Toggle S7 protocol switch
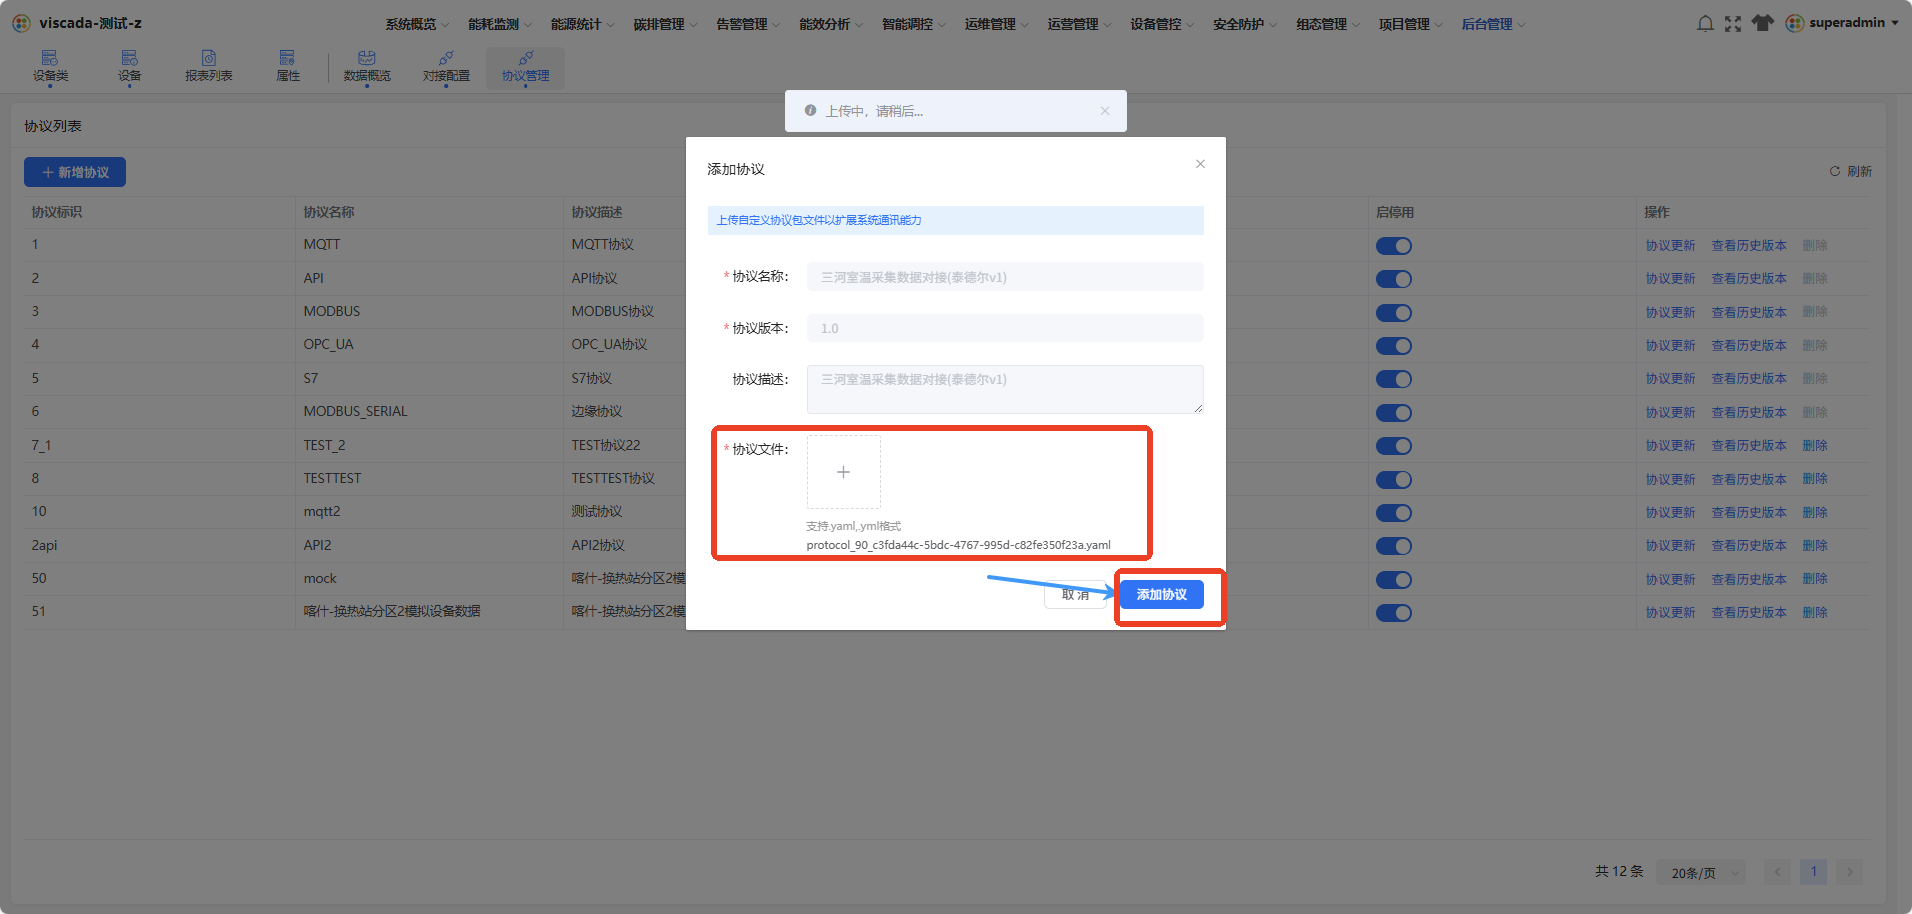1912x914 pixels. tap(1393, 379)
